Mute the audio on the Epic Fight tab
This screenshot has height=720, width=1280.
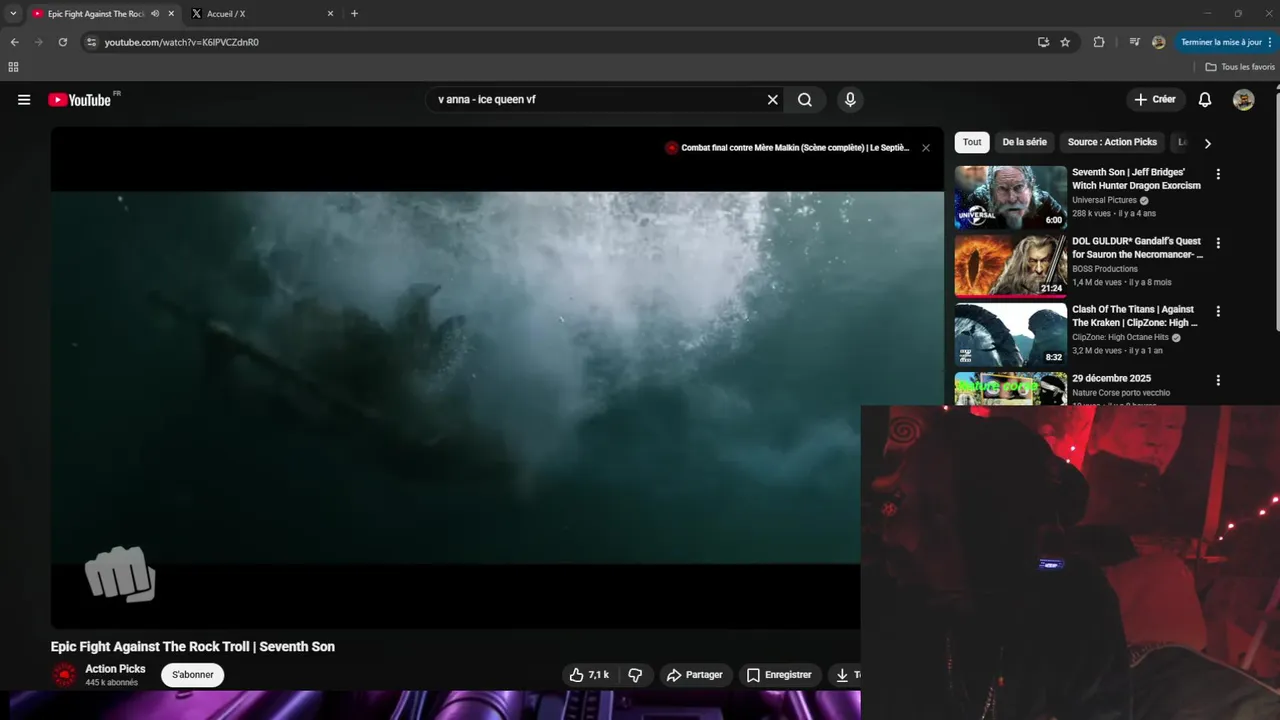(x=155, y=14)
